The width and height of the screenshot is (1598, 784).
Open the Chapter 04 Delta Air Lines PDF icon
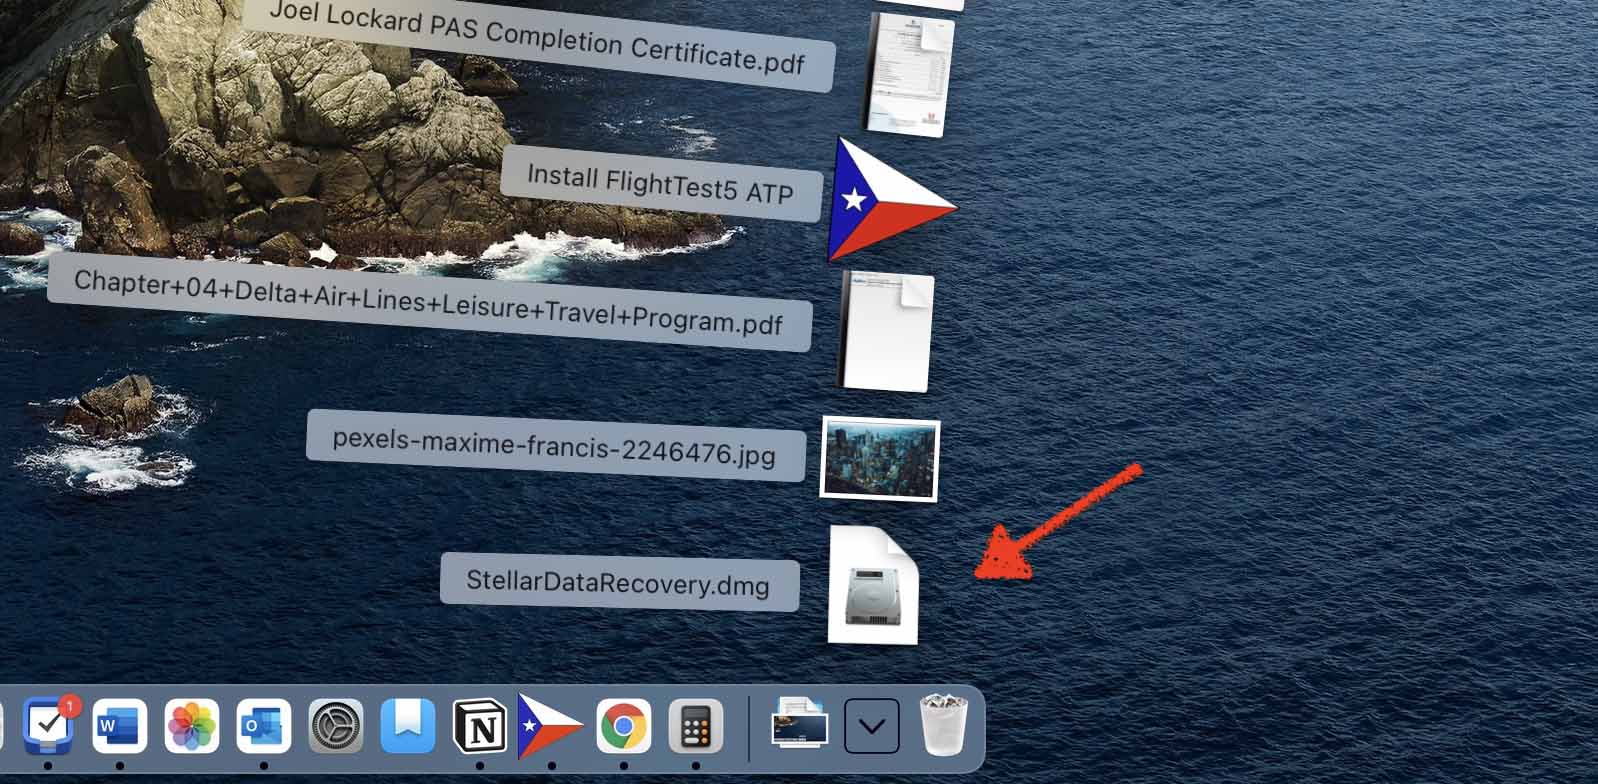[x=886, y=331]
